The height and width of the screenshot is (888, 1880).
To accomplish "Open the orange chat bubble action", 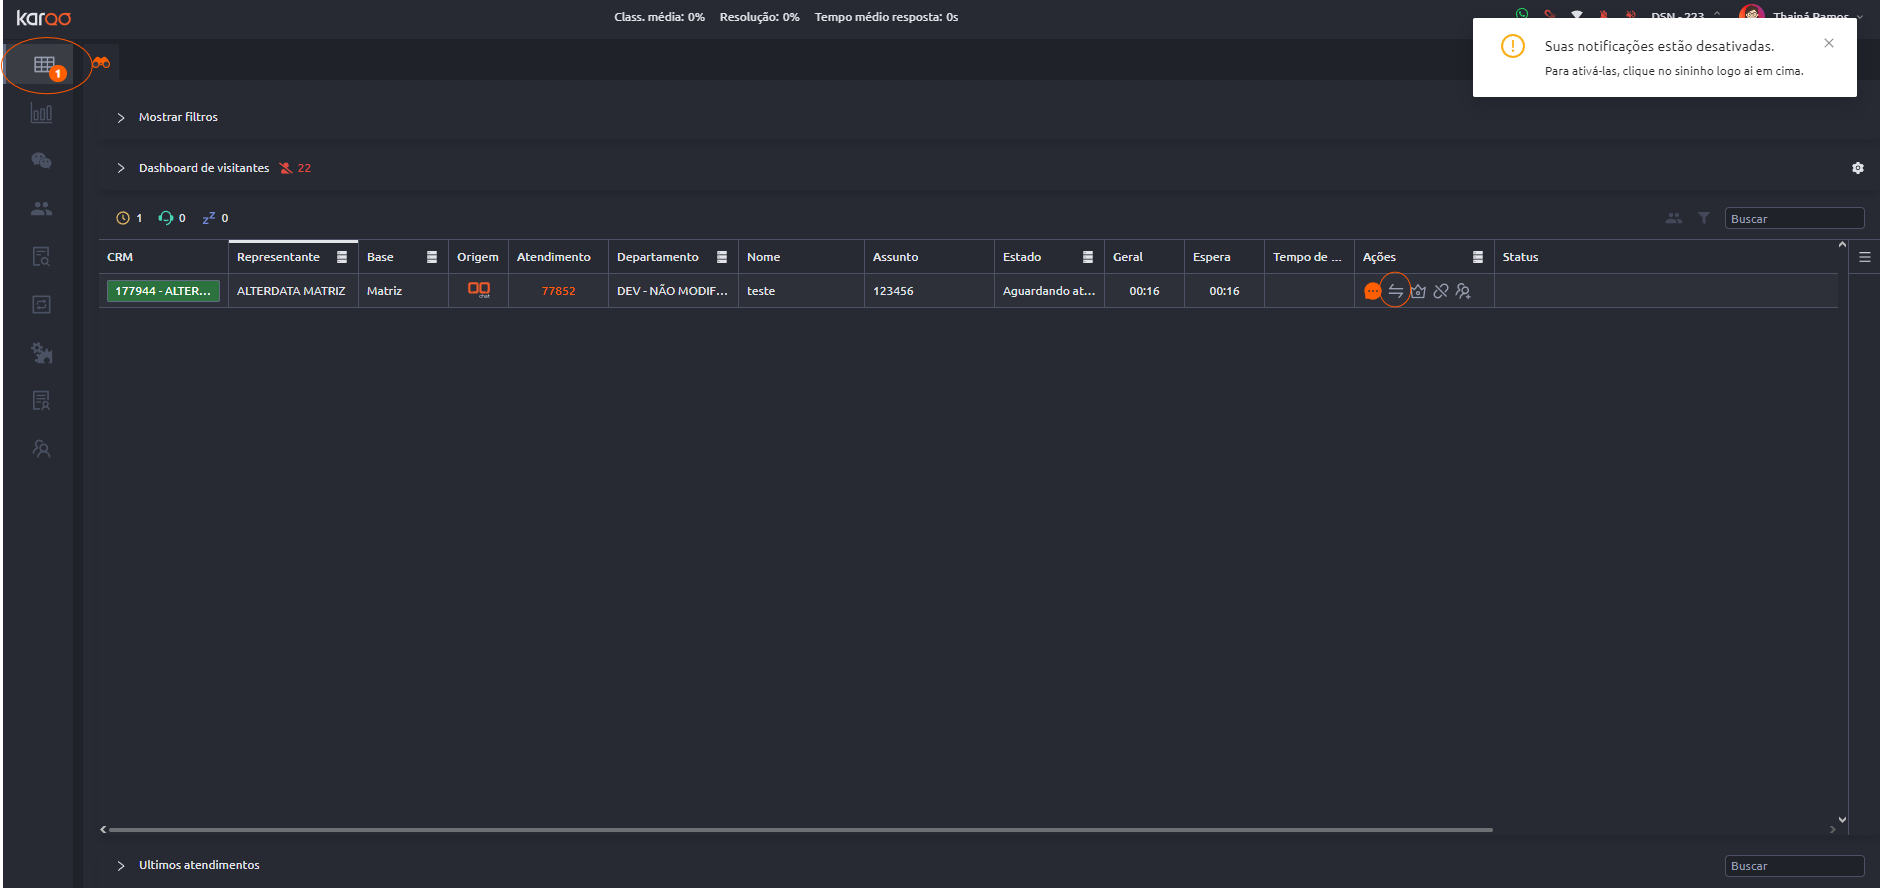I will 1372,291.
